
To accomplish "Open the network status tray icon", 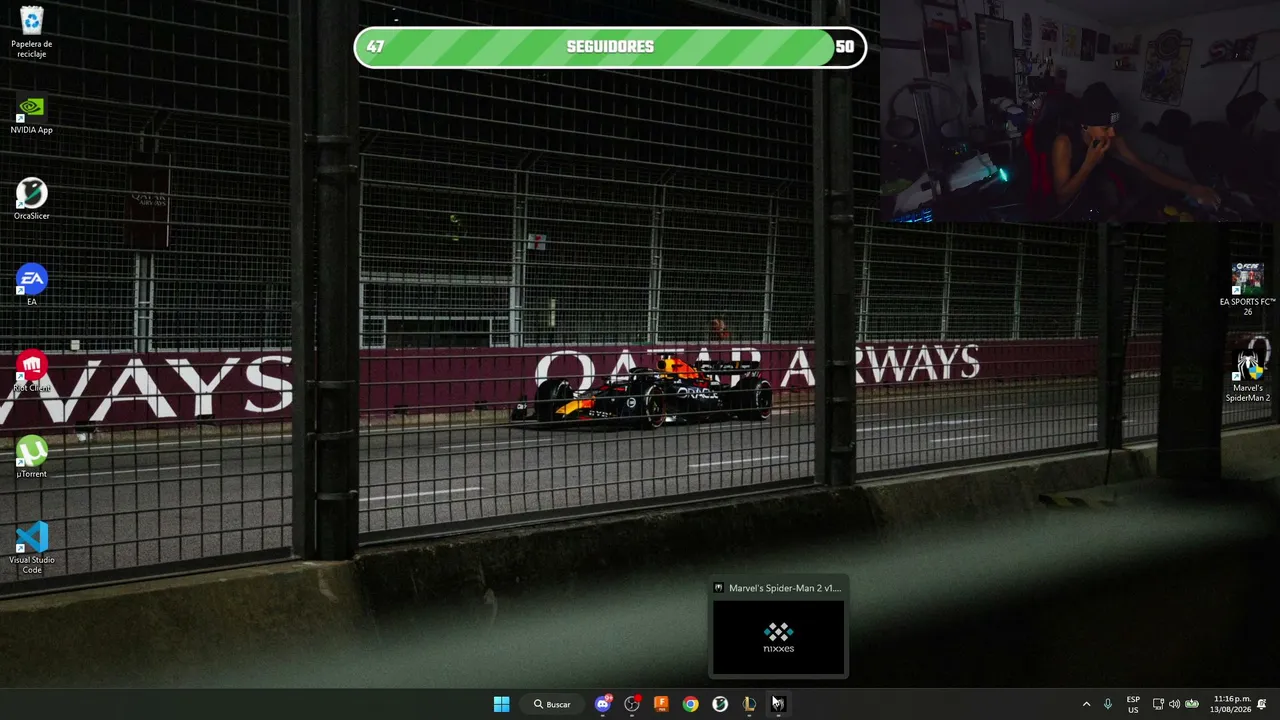I will click(1158, 704).
